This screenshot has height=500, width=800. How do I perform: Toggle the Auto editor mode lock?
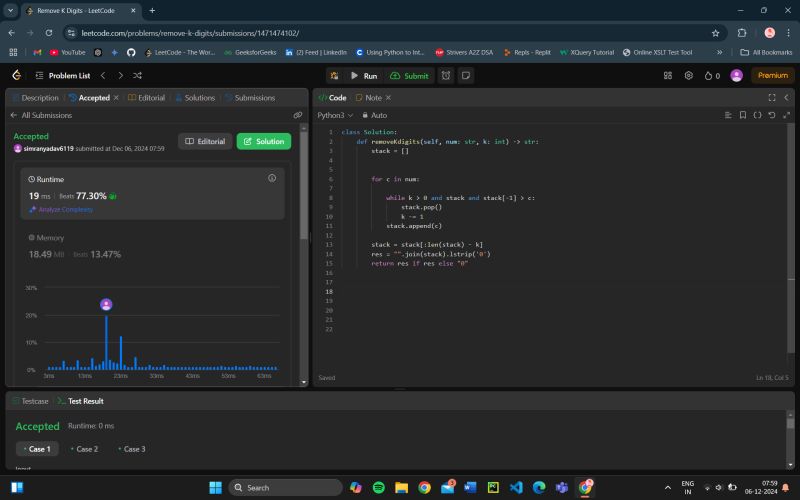click(x=373, y=115)
